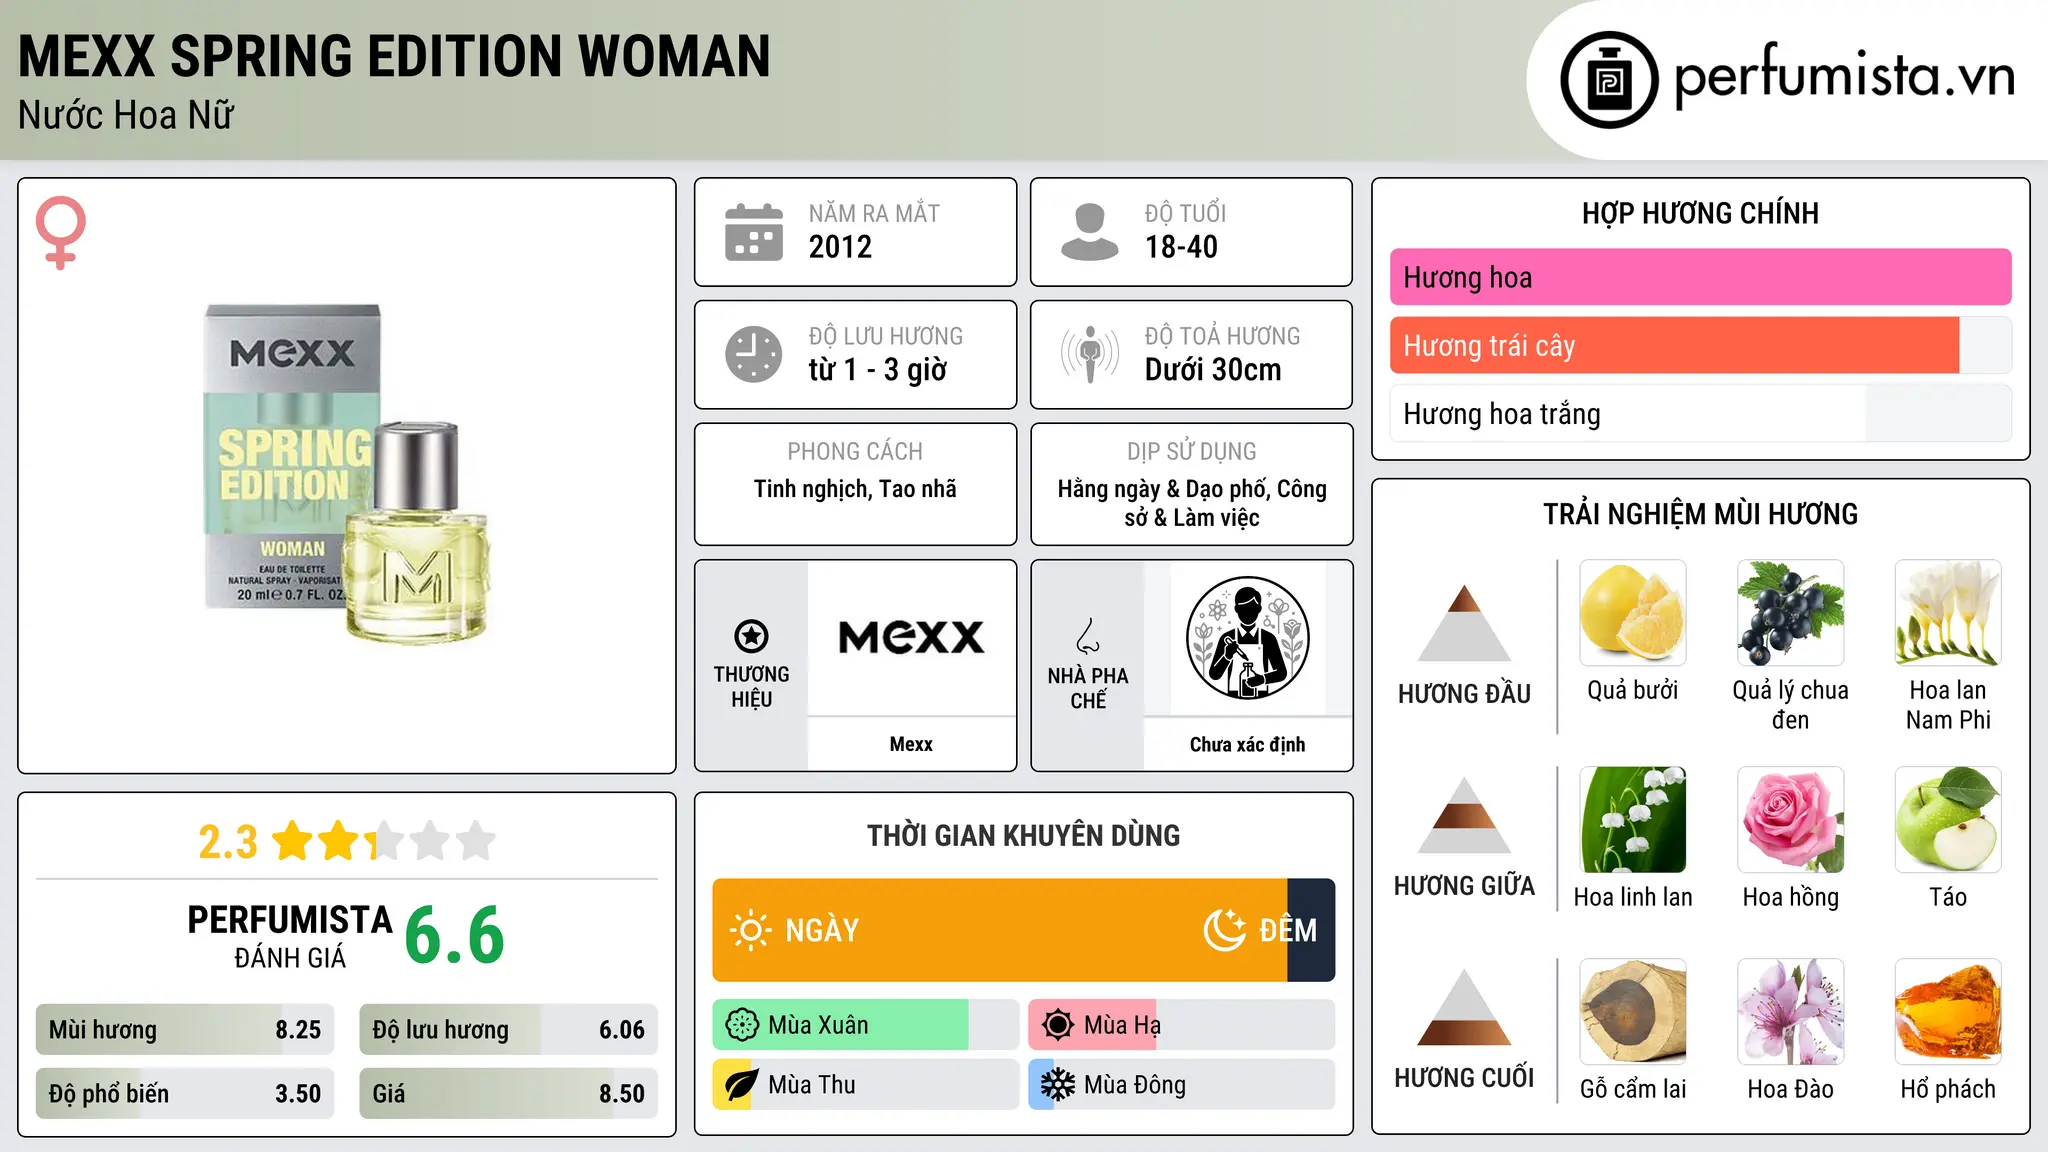The image size is (2048, 1152).
Task: Click the Độ phổ biến 3.50 score bar
Action: [185, 1093]
